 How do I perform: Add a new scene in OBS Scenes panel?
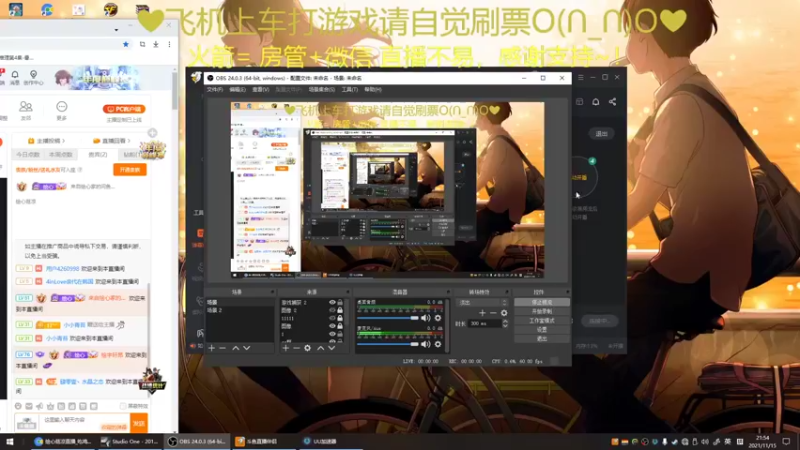(x=212, y=348)
